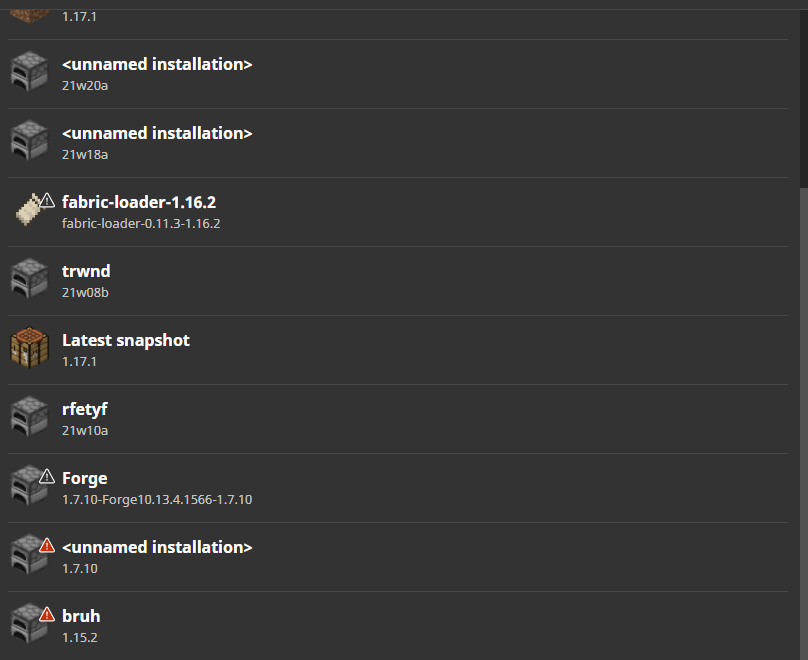
Task: Select the bruh installation title
Action: point(81,616)
